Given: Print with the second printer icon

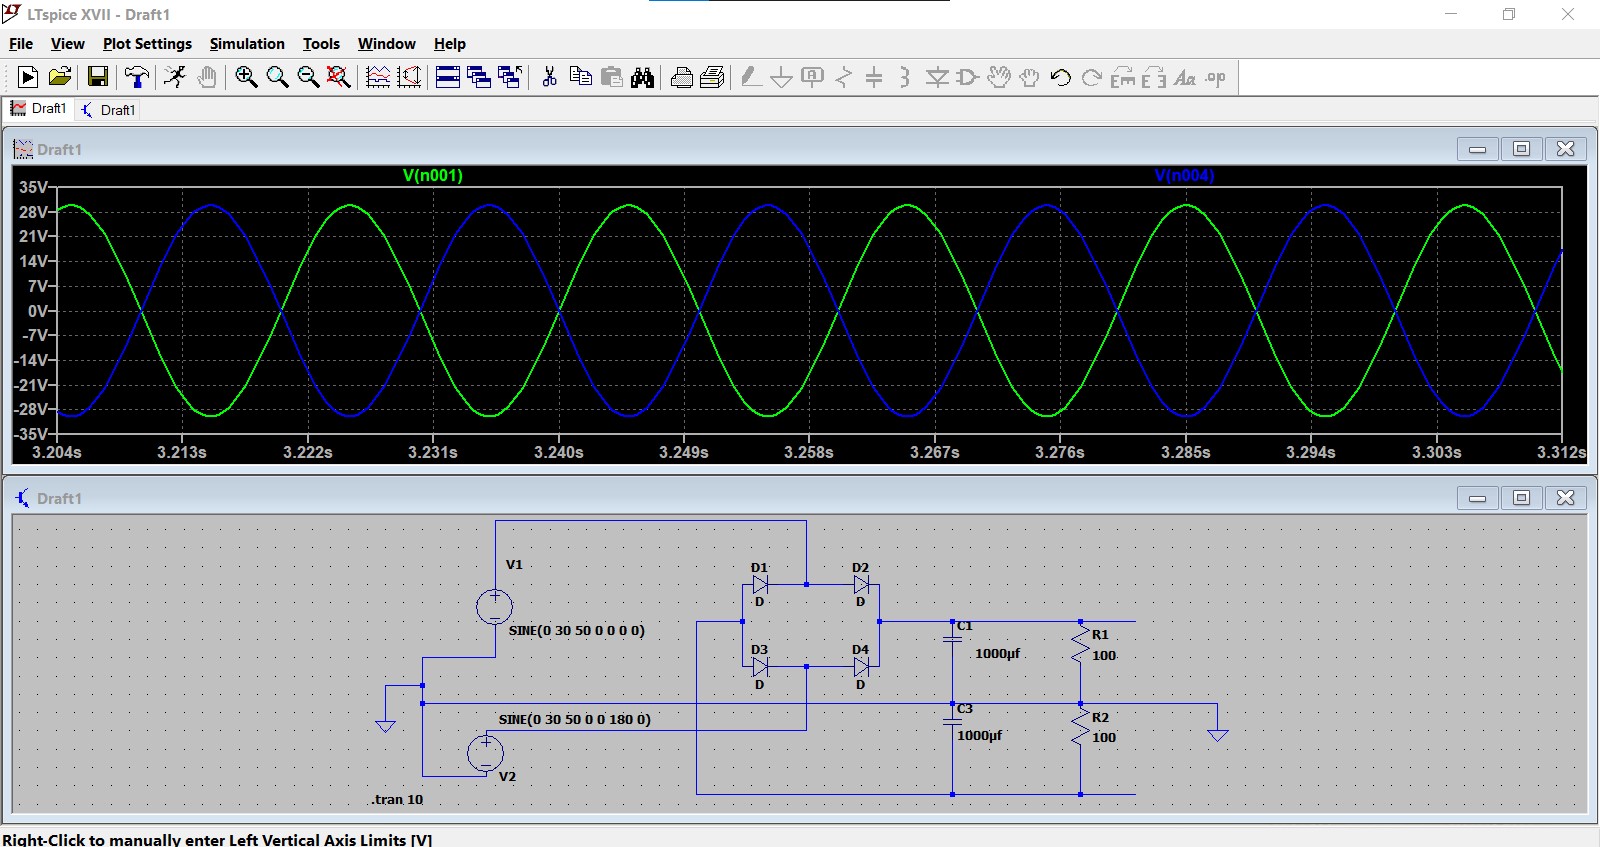Looking at the screenshot, I should [713, 77].
